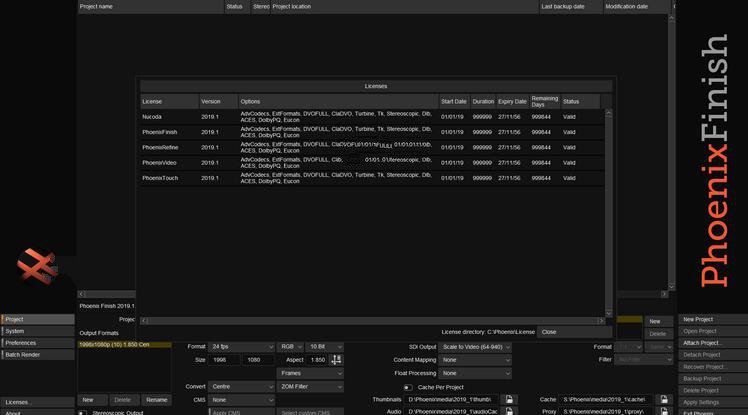
Task: Select the PhoenixFinish license row
Action: 372,132
